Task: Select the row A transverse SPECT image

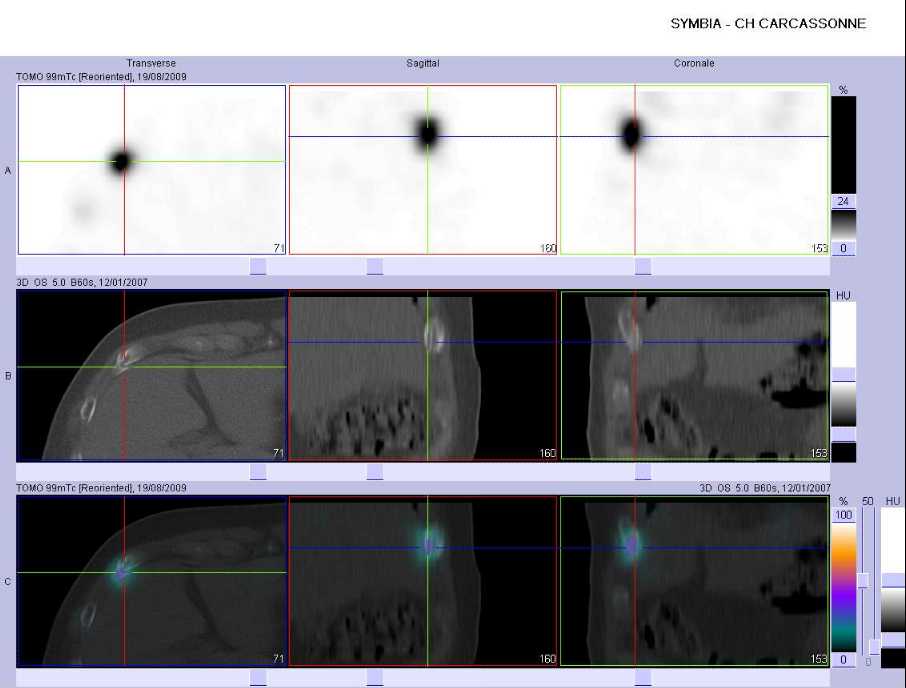Action: click(152, 170)
